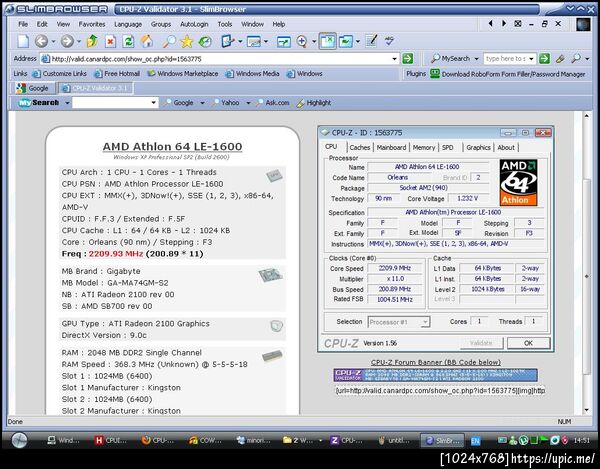Click the Download RoboForm Form Filler link
Screen dimensions: 600x469
[513, 74]
